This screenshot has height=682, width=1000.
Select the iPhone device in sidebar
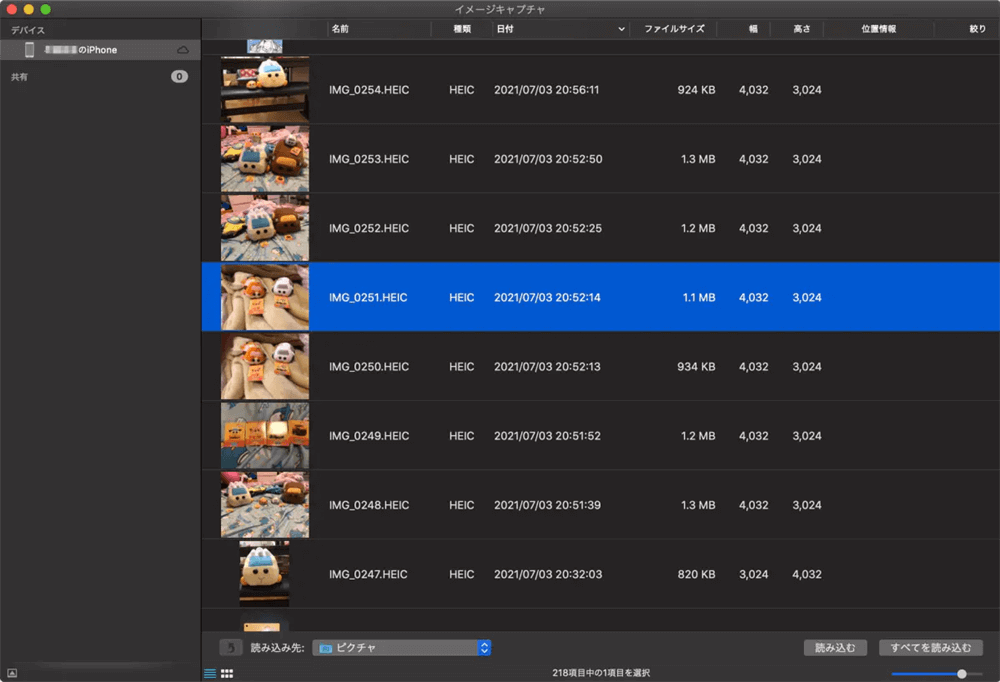click(x=98, y=50)
